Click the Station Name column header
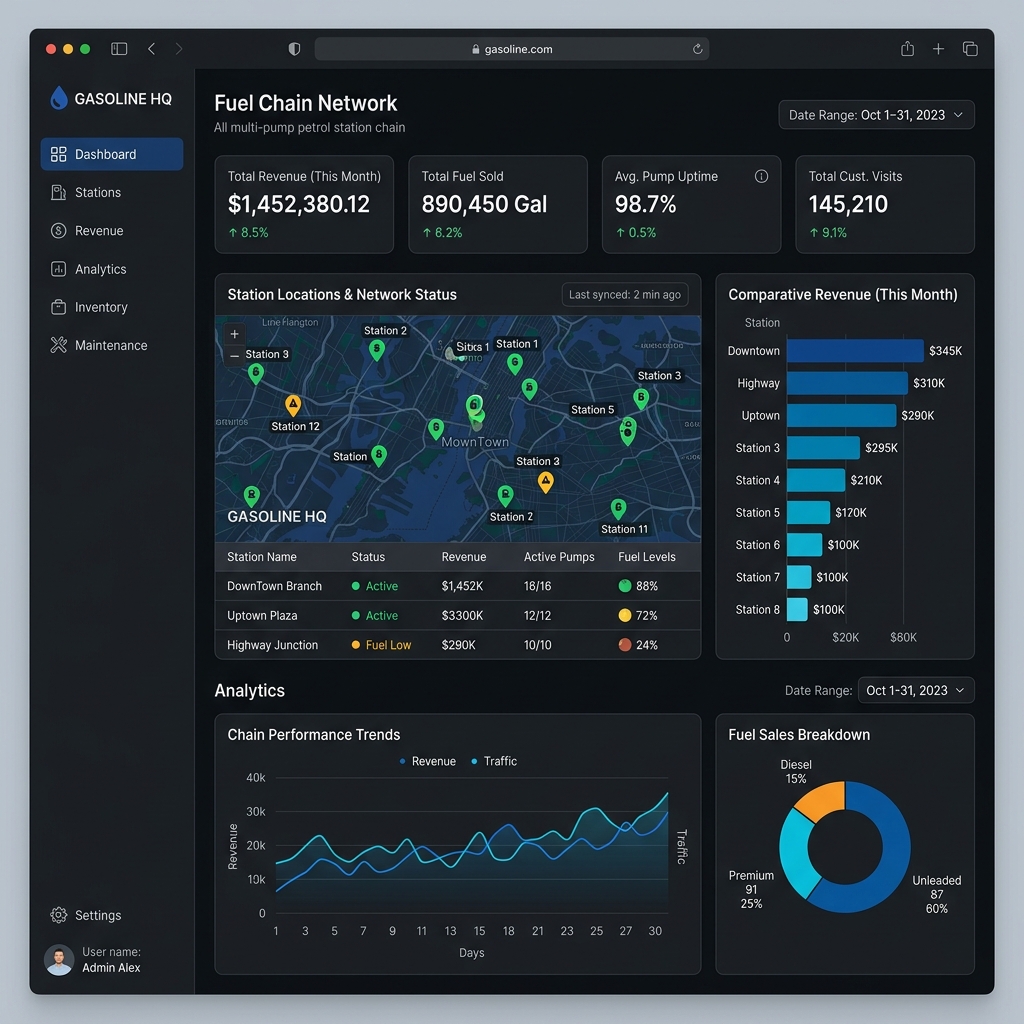The height and width of the screenshot is (1024, 1024). [261, 557]
